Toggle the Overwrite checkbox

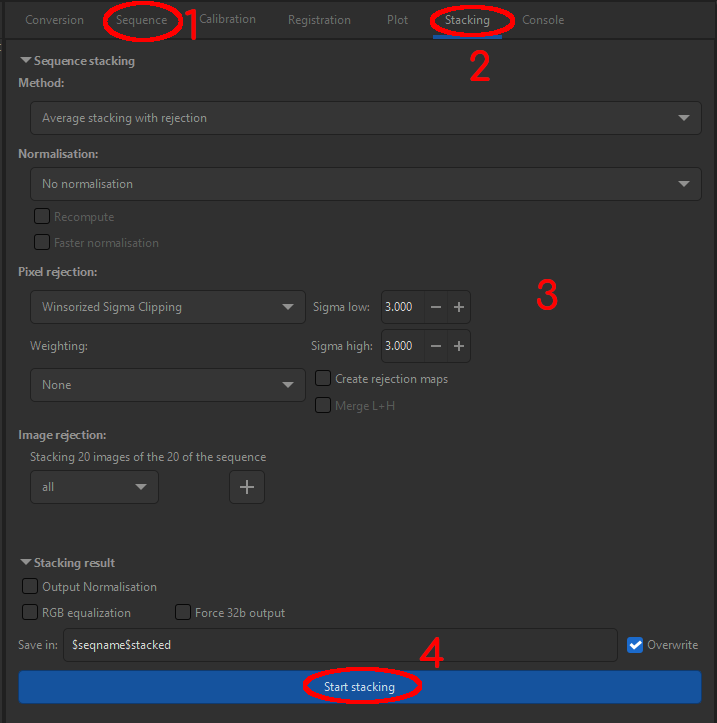click(635, 645)
